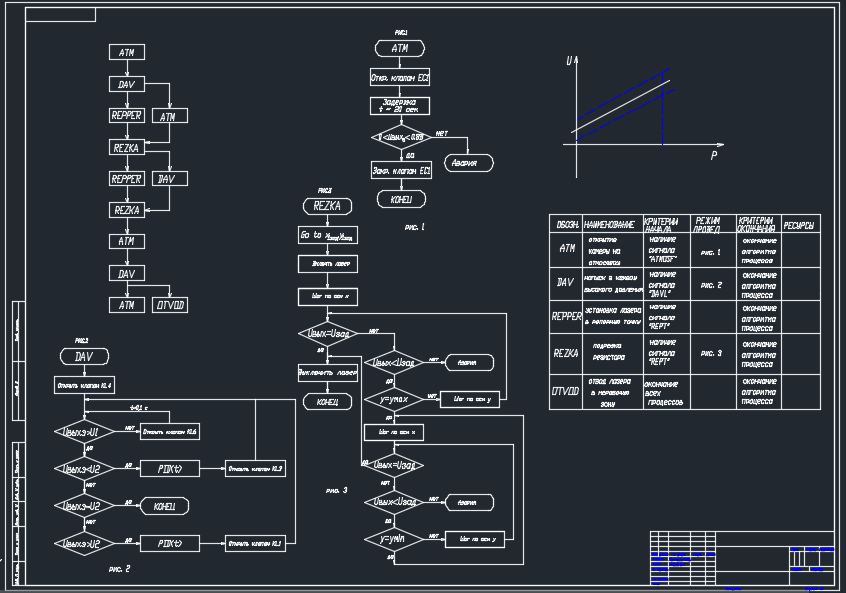The width and height of the screenshot is (846, 593).
Task: Select the REZKA cell in the table
Action: click(x=566, y=354)
